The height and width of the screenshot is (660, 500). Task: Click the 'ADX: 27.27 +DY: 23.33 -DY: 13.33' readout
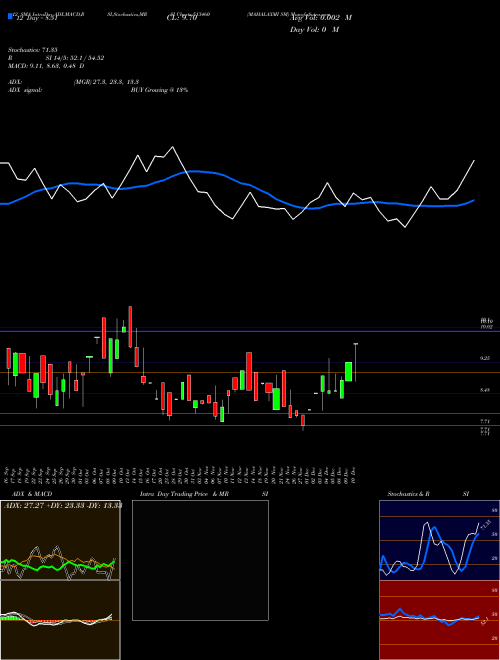coord(62,506)
